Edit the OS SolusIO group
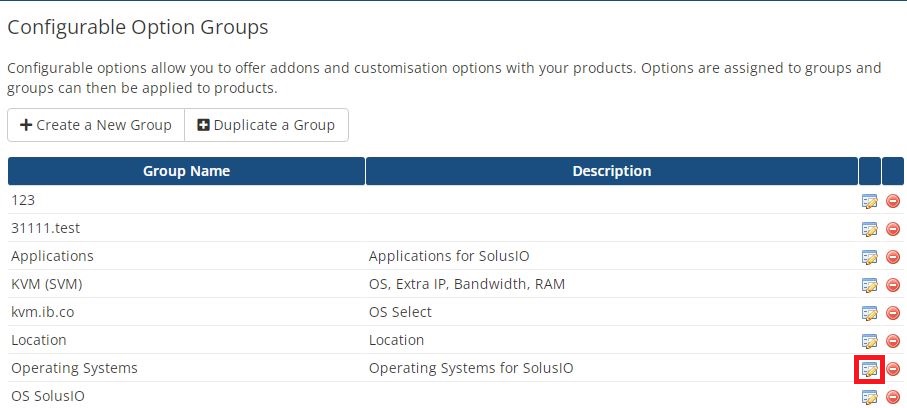 pyautogui.click(x=870, y=397)
